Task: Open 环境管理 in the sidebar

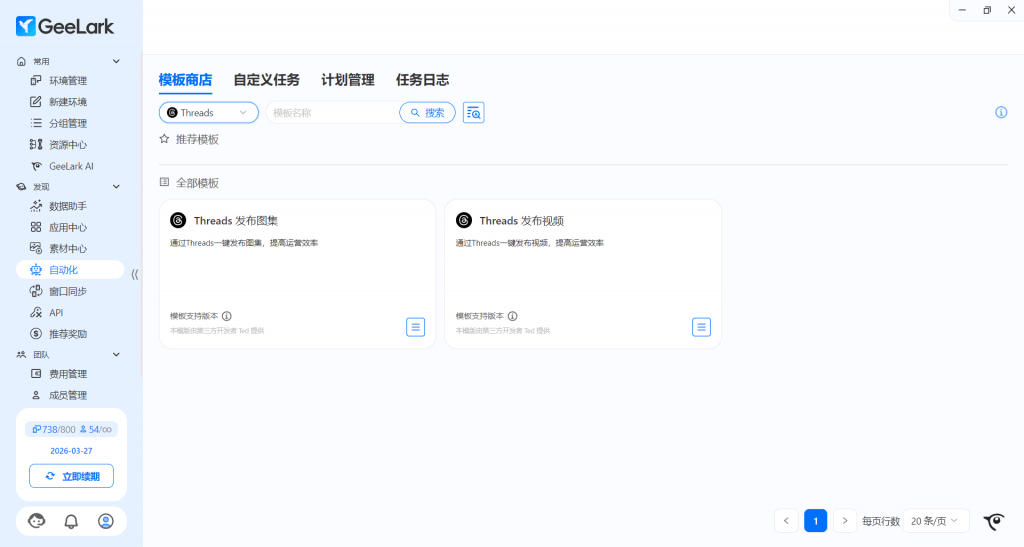Action: pos(68,81)
